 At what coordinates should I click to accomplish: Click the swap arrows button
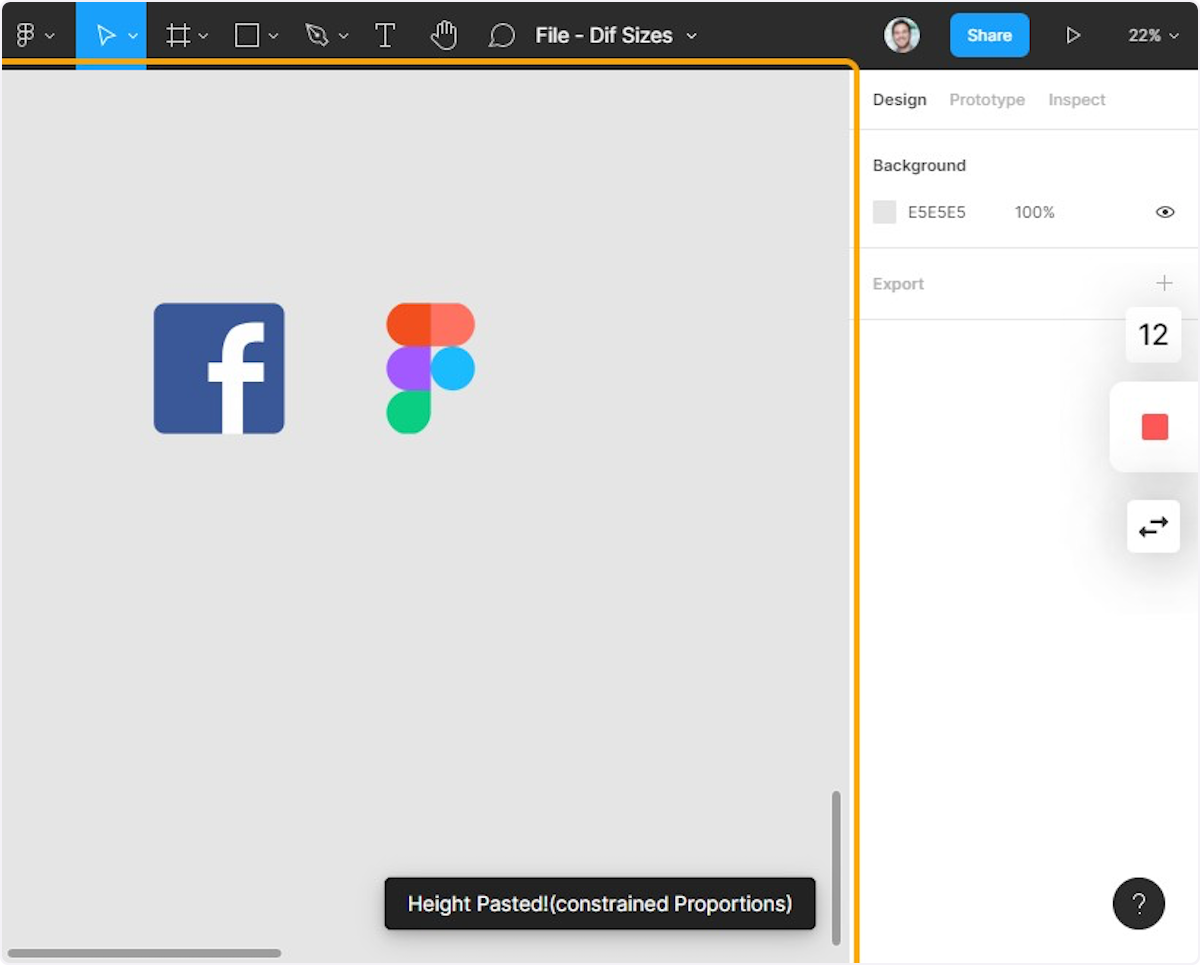tap(1153, 526)
